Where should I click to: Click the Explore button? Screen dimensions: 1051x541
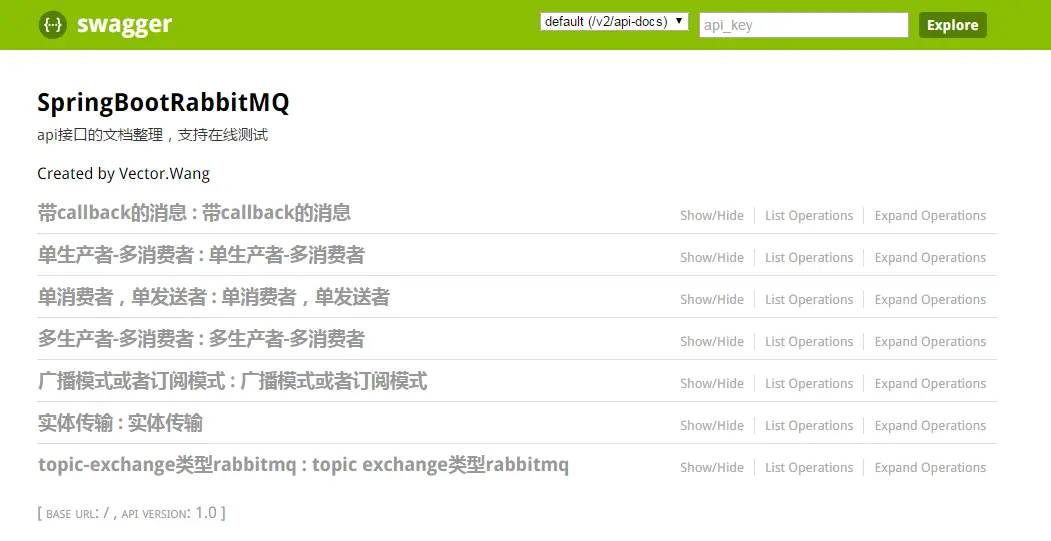click(952, 25)
